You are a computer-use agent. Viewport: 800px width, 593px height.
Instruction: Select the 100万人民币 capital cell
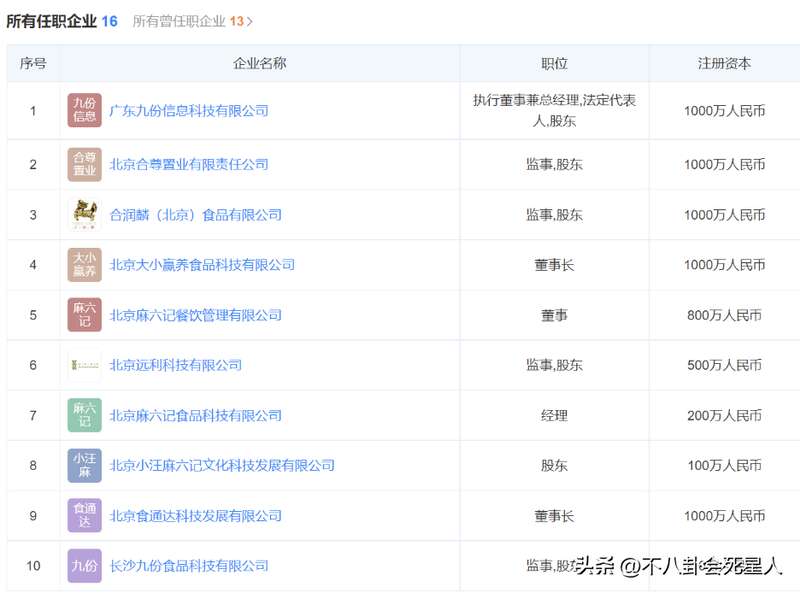click(x=724, y=465)
